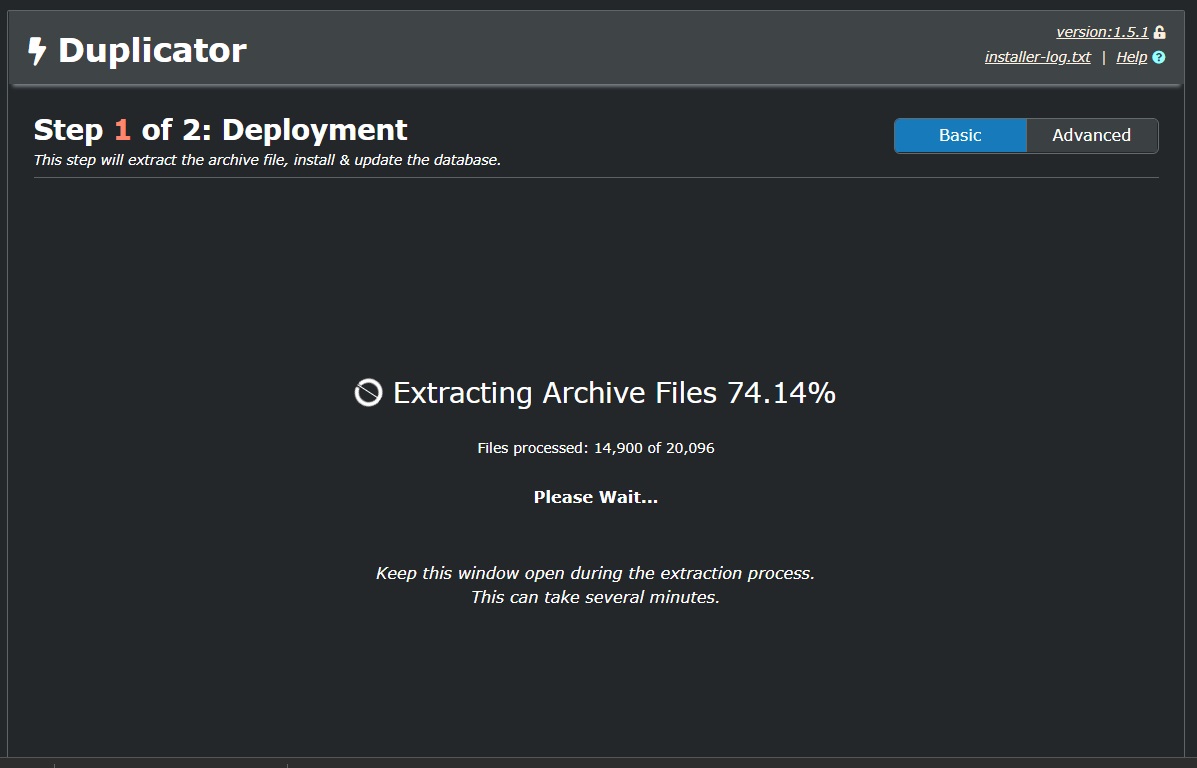Click the red step number 1
The image size is (1197, 768).
(x=122, y=130)
